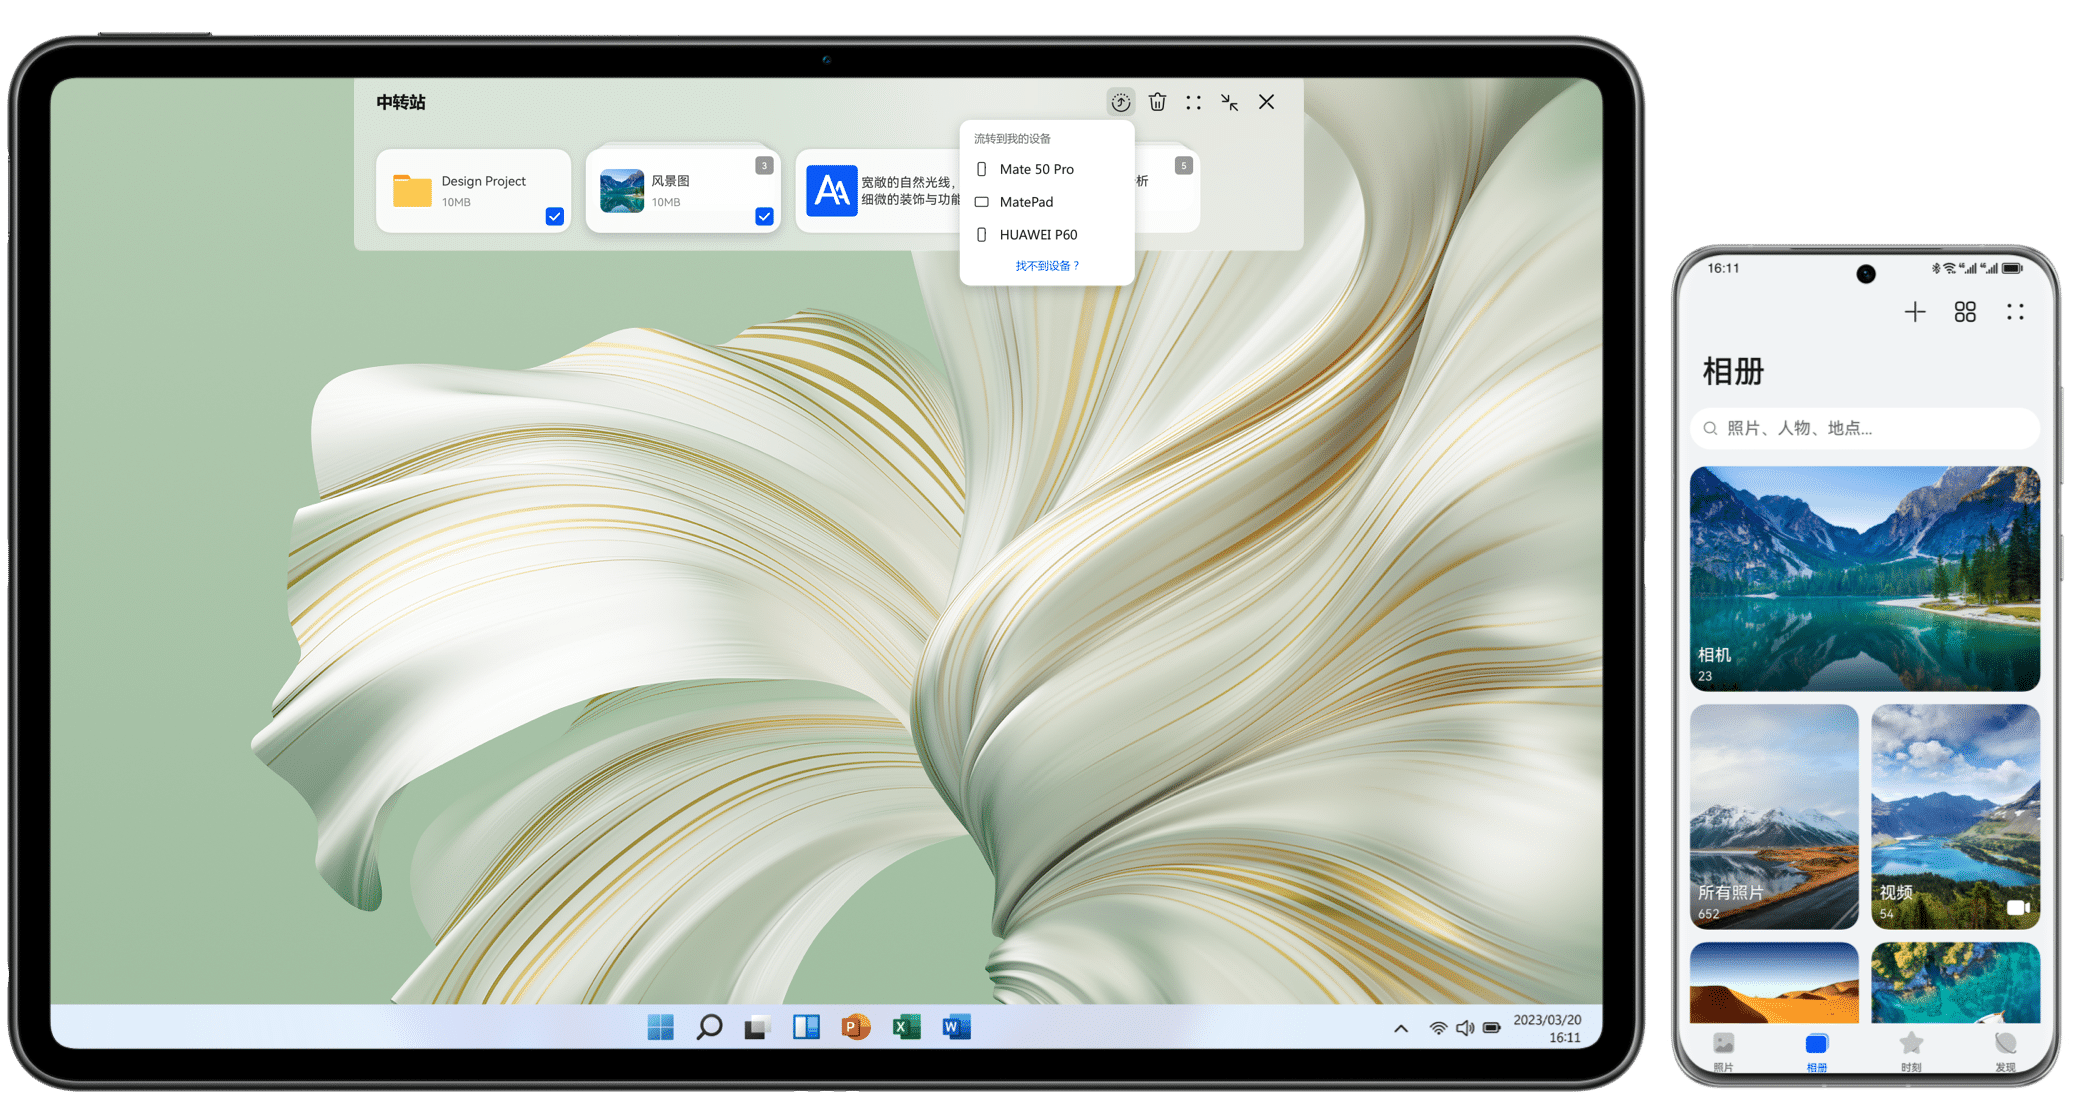Tap the plus icon in the 相册 app
The width and height of the screenshot is (2080, 1120).
point(1914,311)
